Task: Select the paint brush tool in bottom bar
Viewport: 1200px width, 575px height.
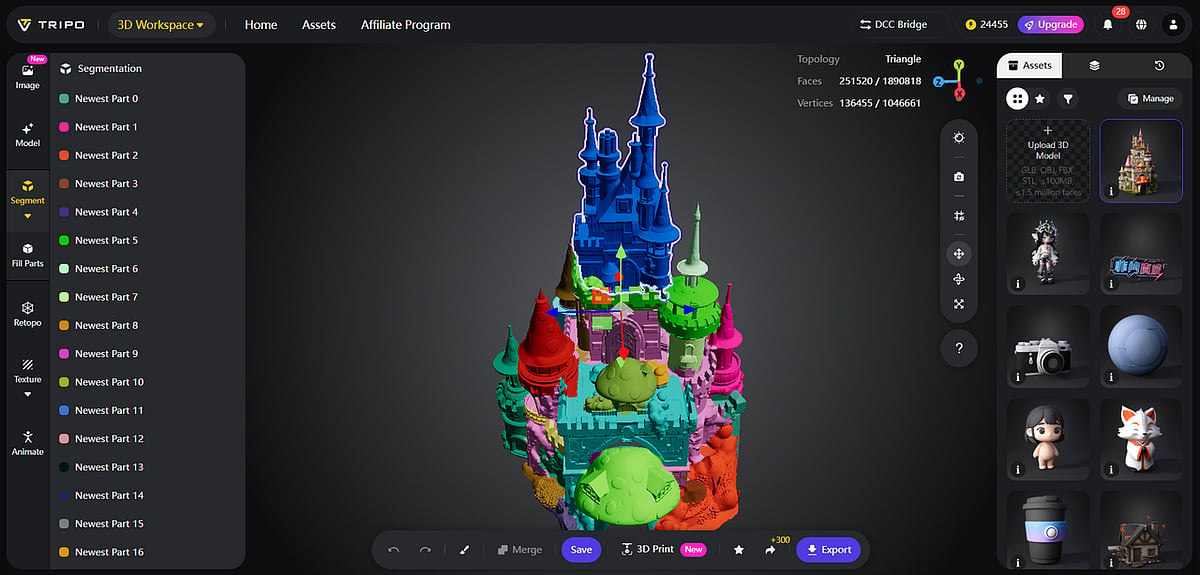Action: click(464, 550)
